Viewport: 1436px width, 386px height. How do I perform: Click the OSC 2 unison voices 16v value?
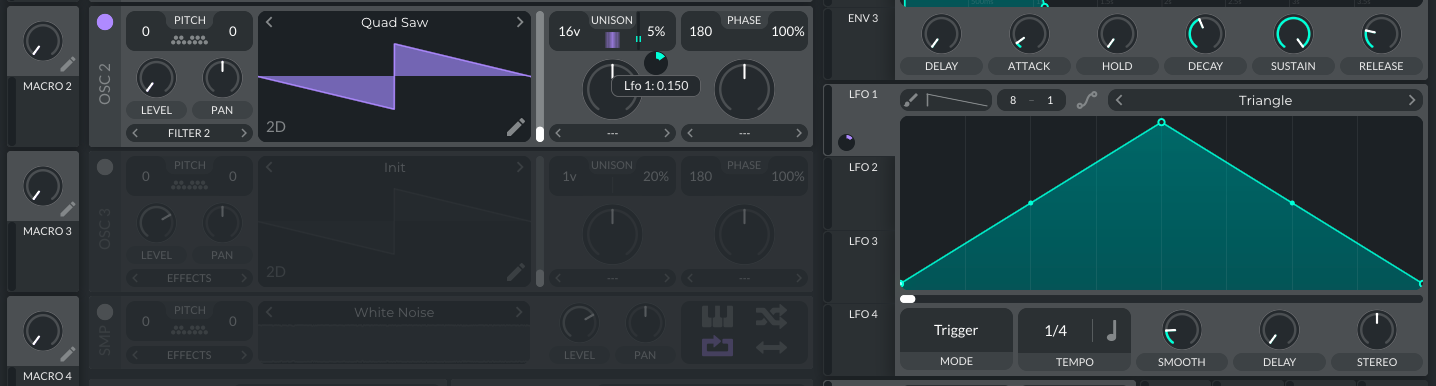[569, 31]
